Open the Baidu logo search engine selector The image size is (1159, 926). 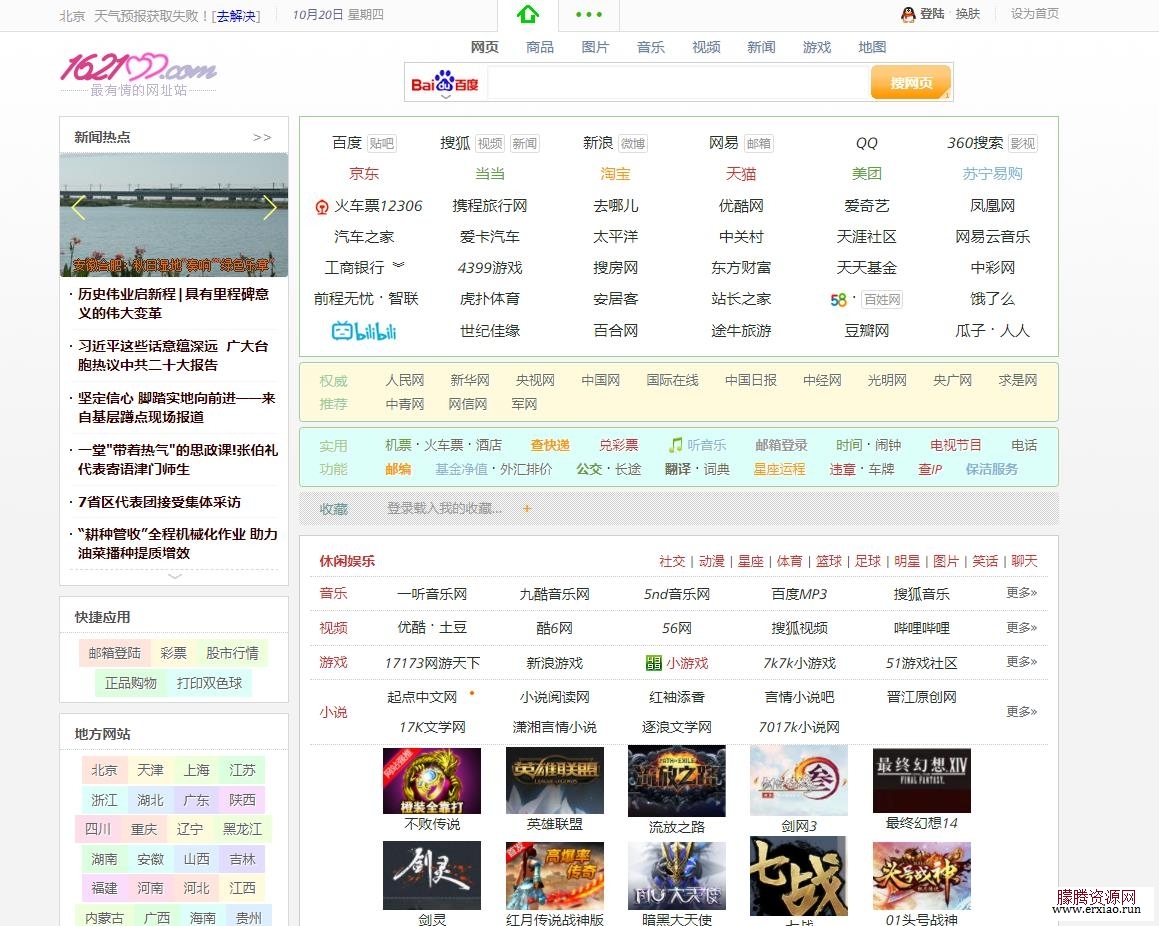444,84
